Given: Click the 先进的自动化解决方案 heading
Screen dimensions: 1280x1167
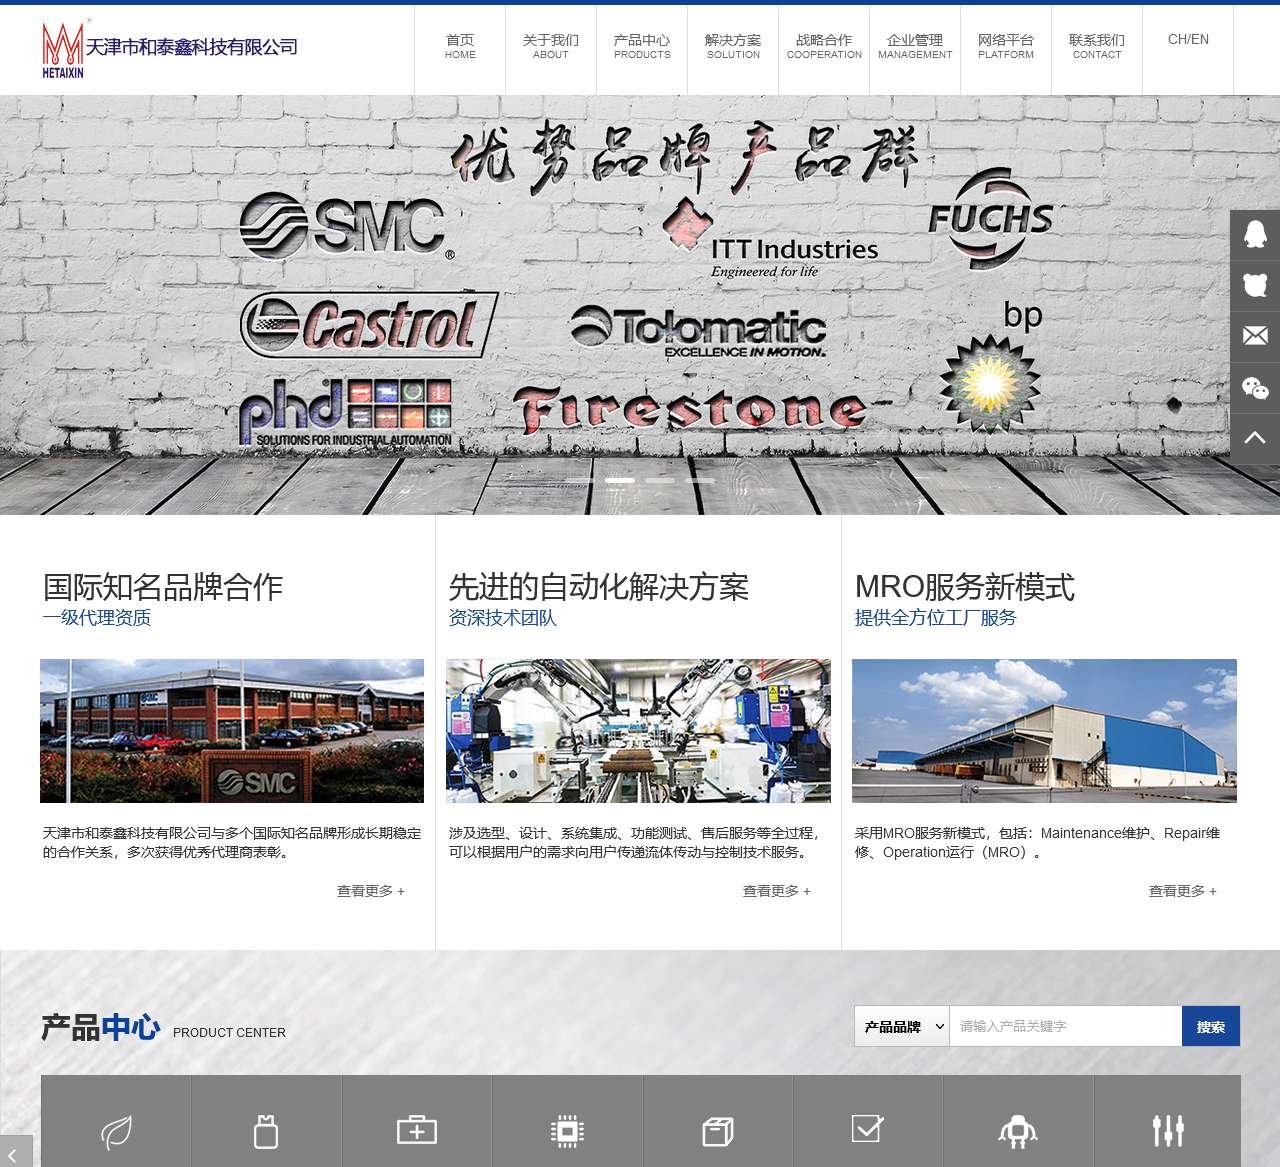Looking at the screenshot, I should [x=599, y=587].
